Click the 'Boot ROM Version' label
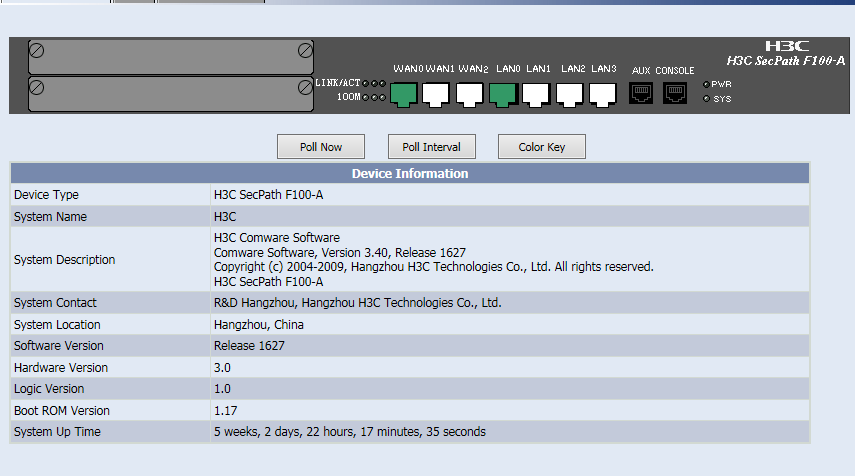Screen dimensions: 855x476 point(62,411)
